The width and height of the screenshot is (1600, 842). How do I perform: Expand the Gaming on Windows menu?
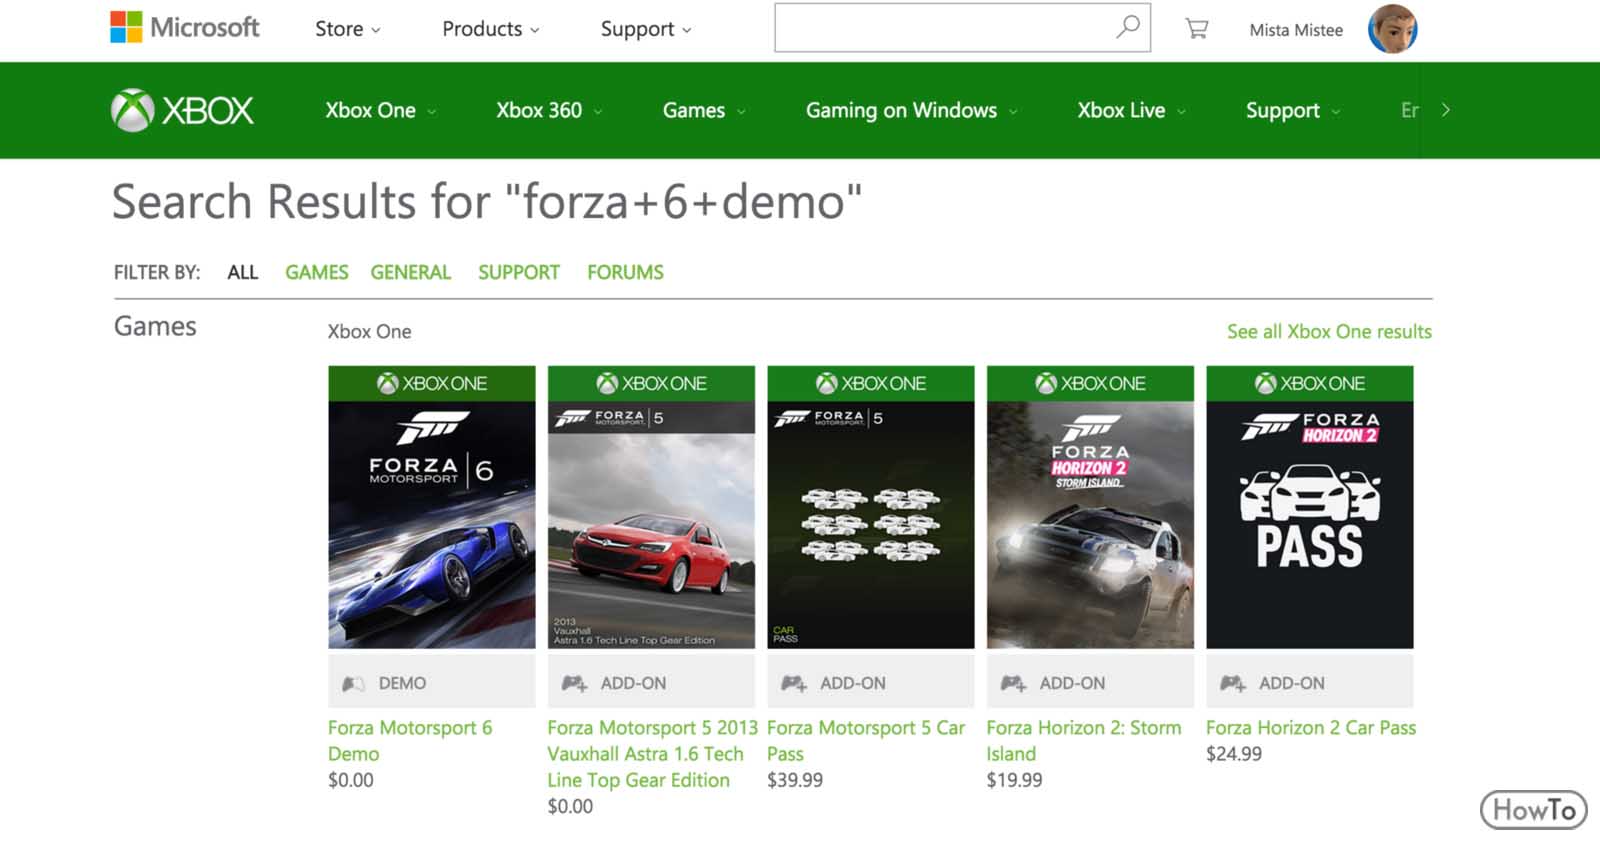(x=912, y=110)
